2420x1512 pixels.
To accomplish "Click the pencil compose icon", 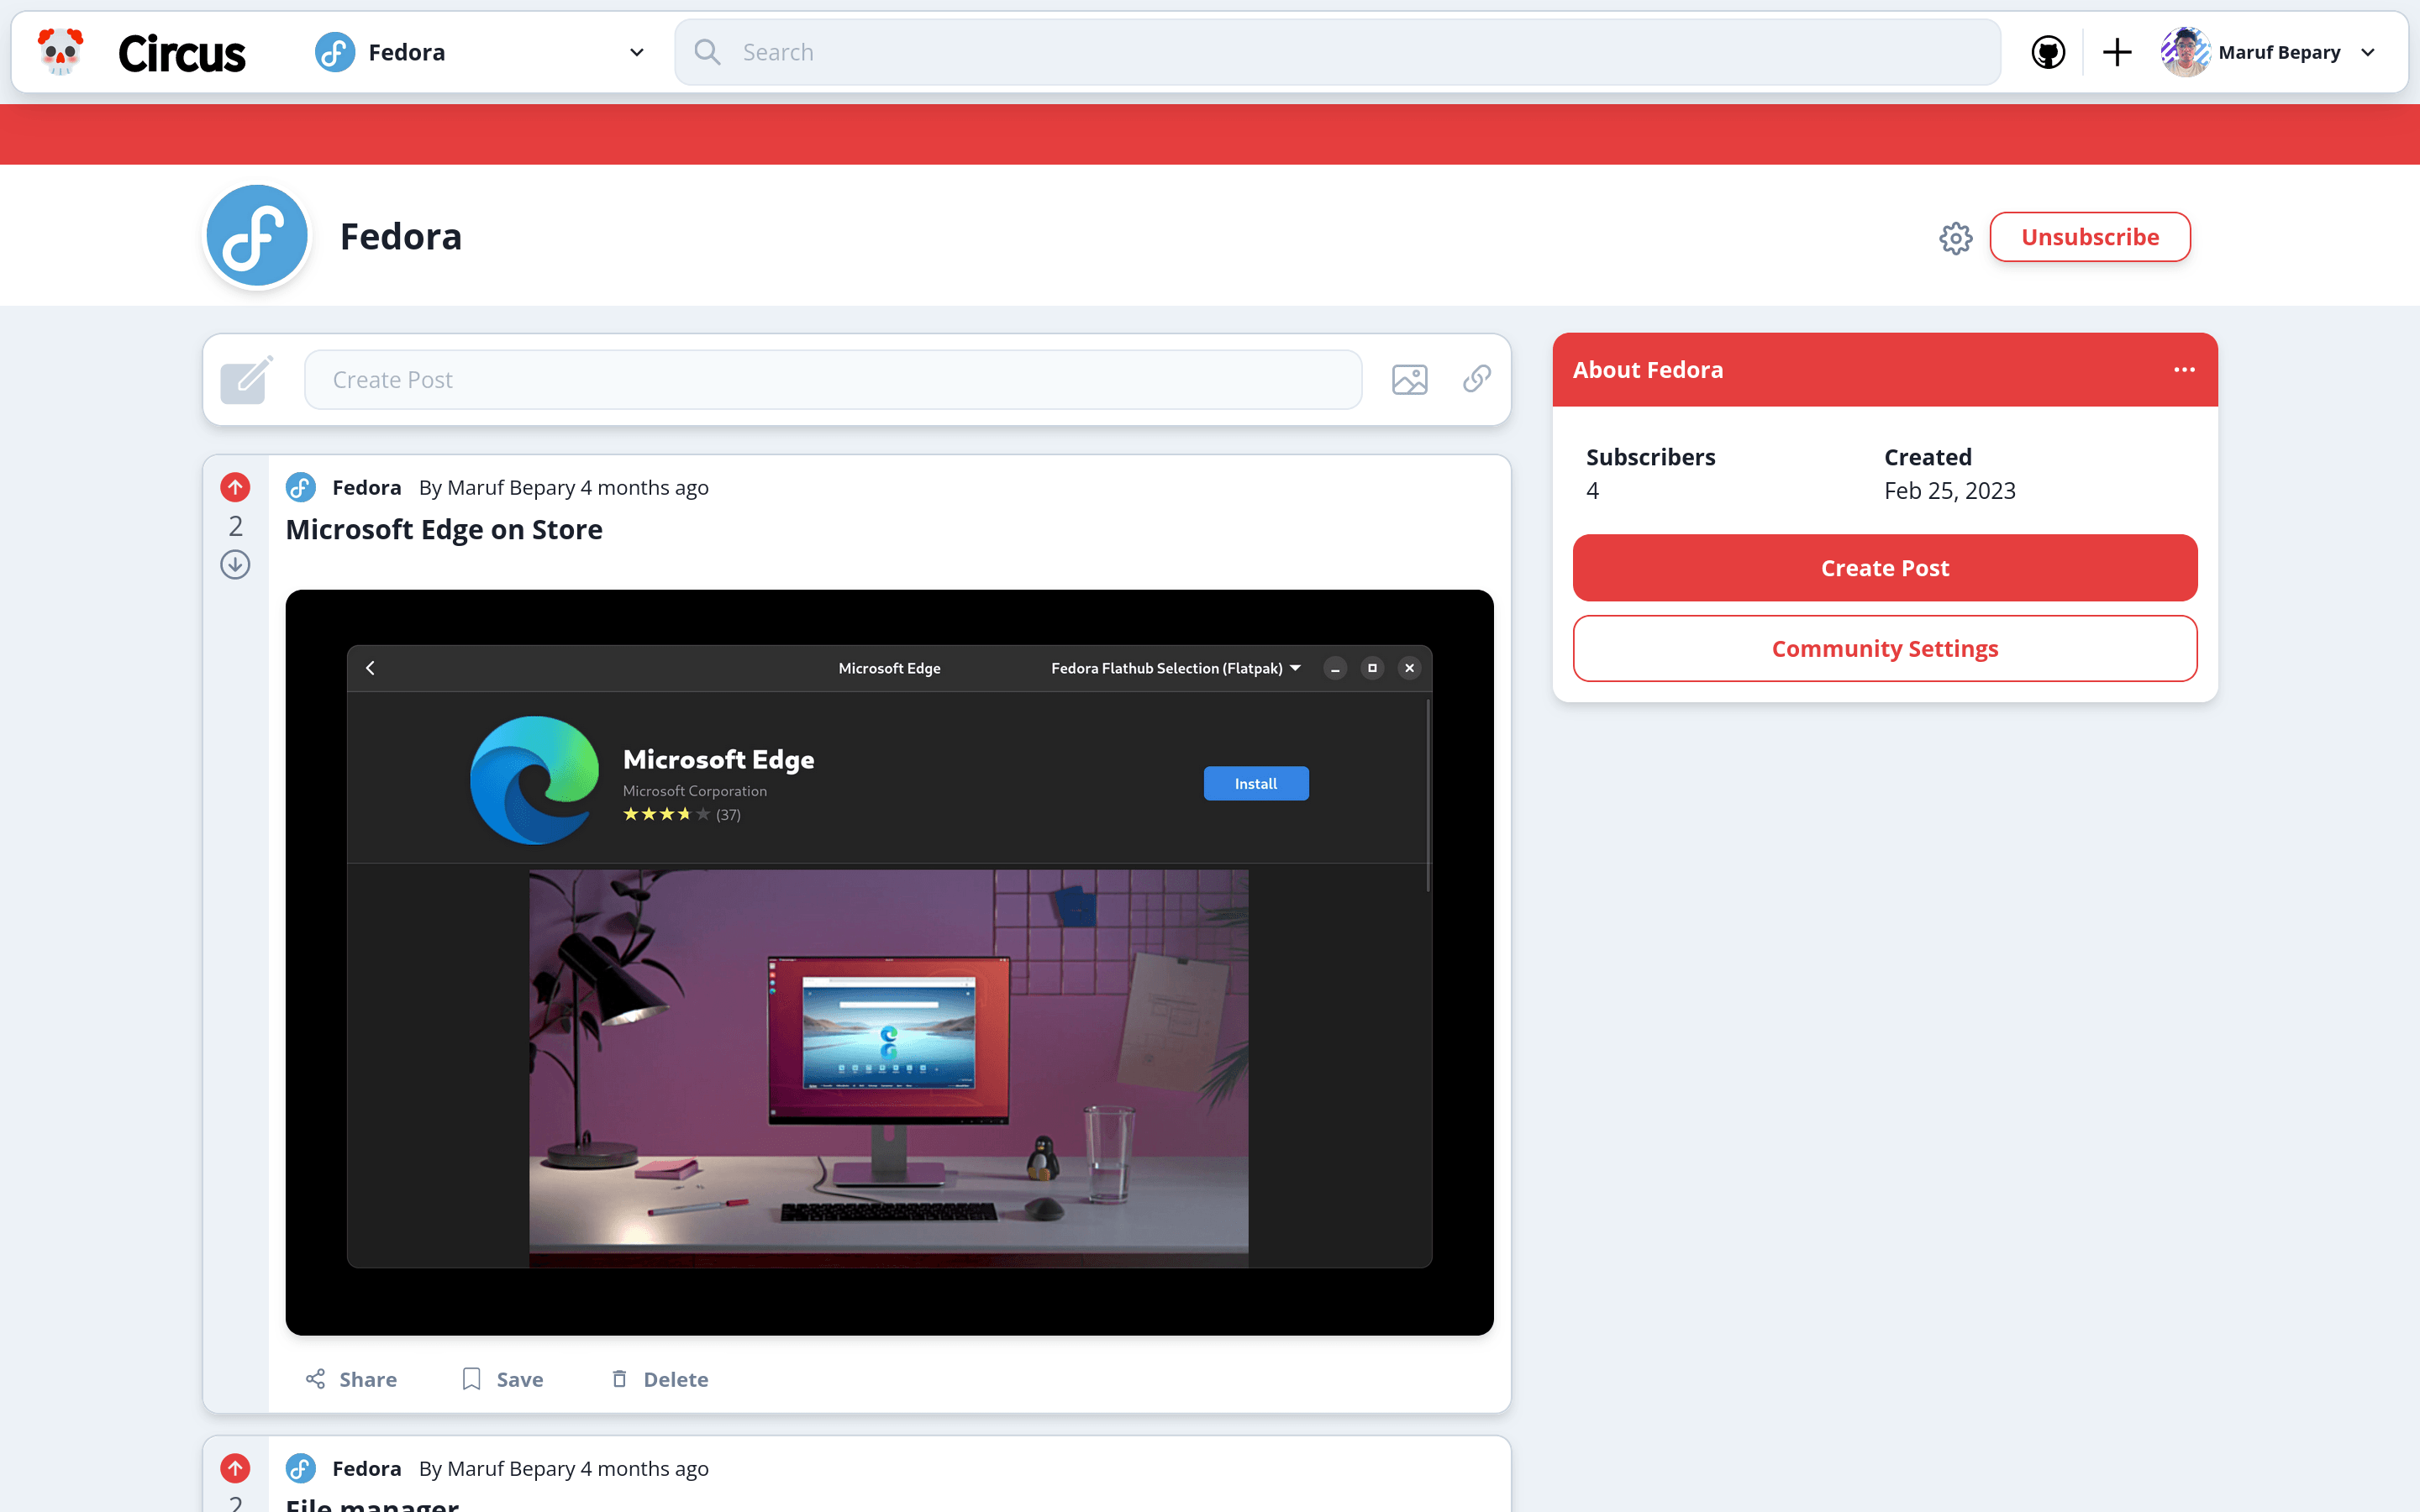I will pos(247,380).
